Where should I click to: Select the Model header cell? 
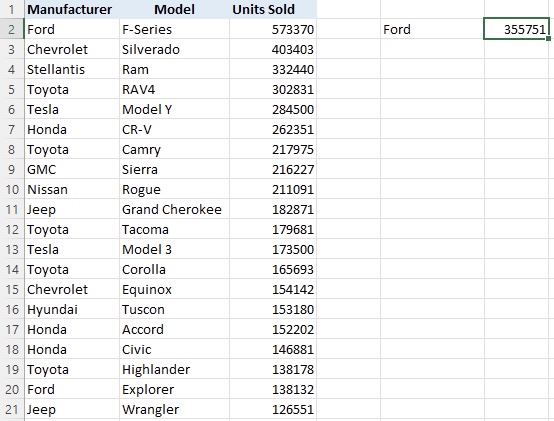pos(175,10)
